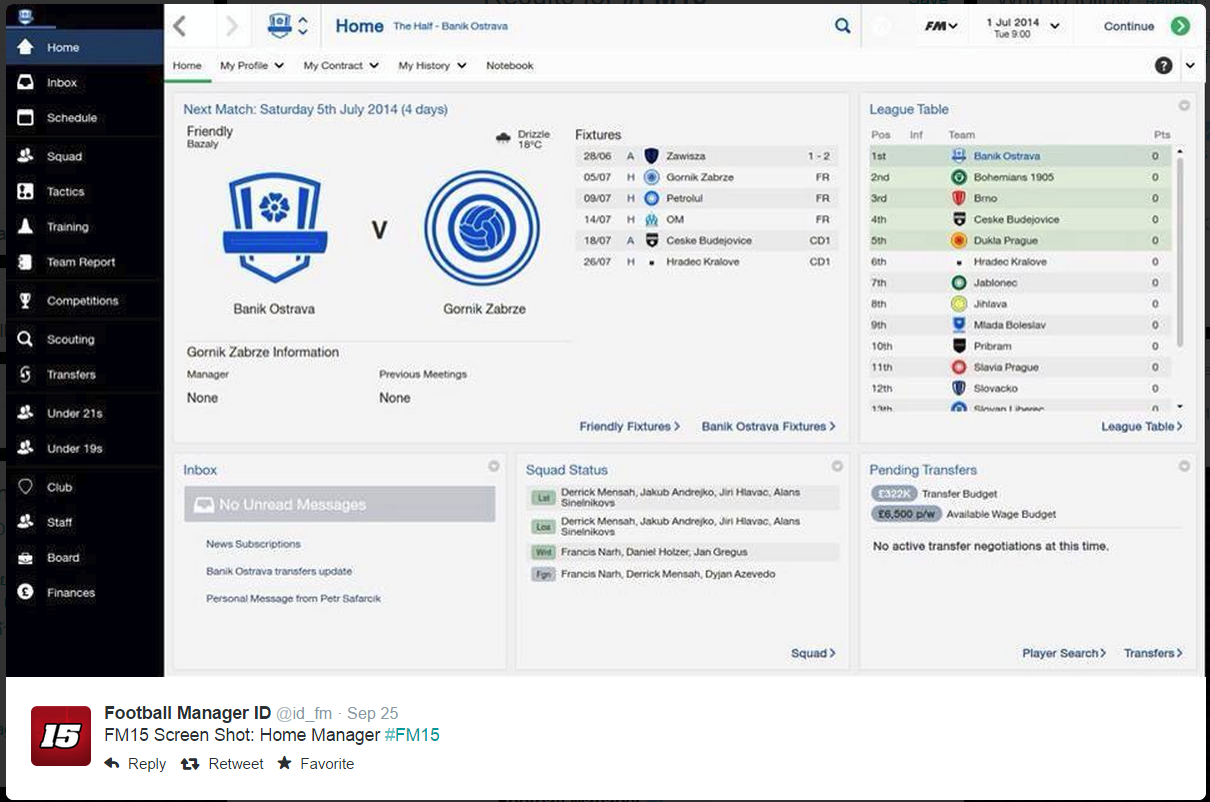Click the £322K transfer budget badge

pyautogui.click(x=893, y=494)
